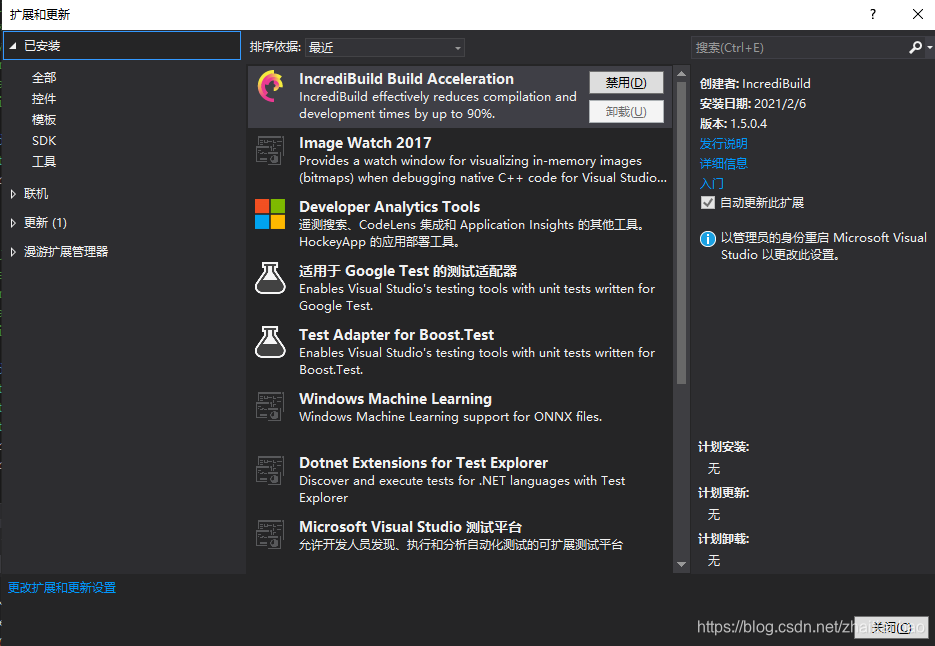Select Image Watch 2017 title
This screenshot has height=646, width=935.
click(365, 143)
